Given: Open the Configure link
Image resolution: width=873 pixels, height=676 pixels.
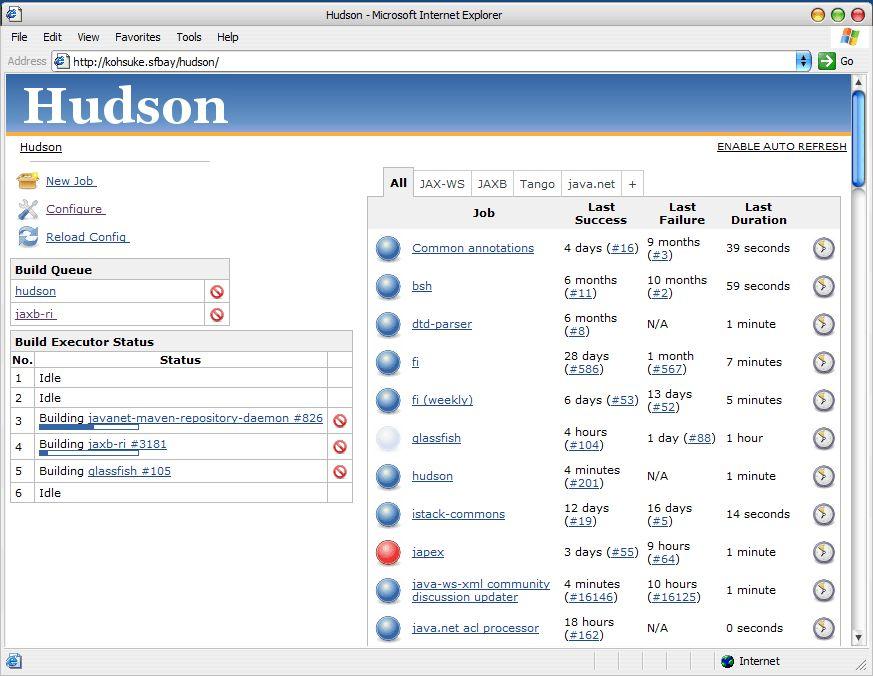Looking at the screenshot, I should 75,209.
